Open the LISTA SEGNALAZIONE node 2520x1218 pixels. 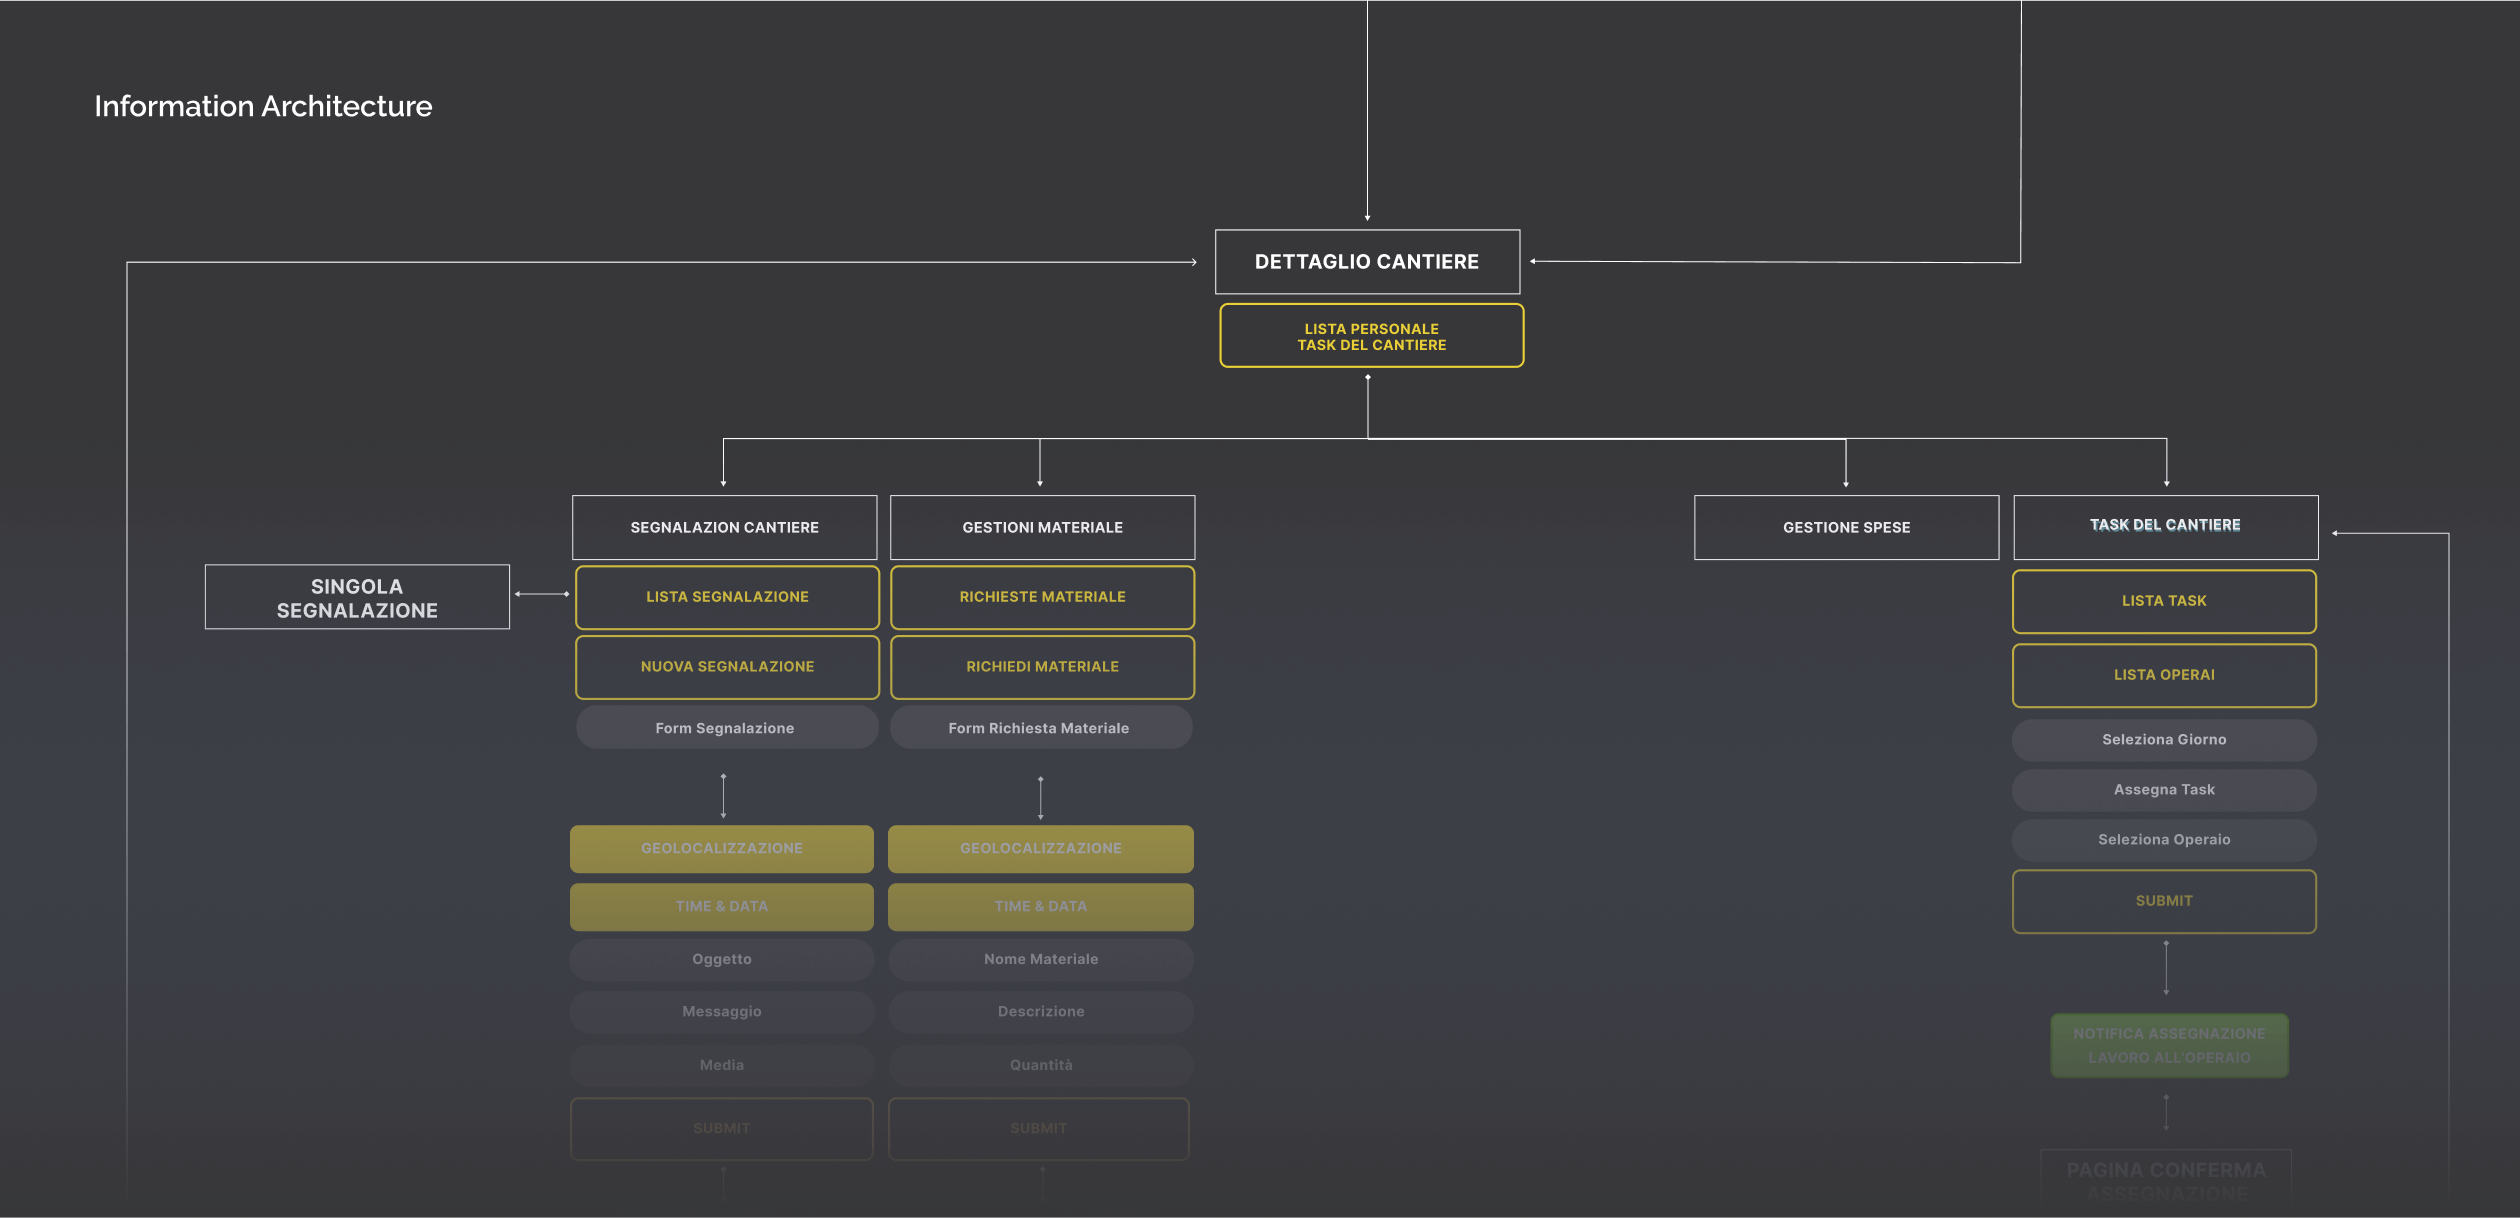point(727,597)
